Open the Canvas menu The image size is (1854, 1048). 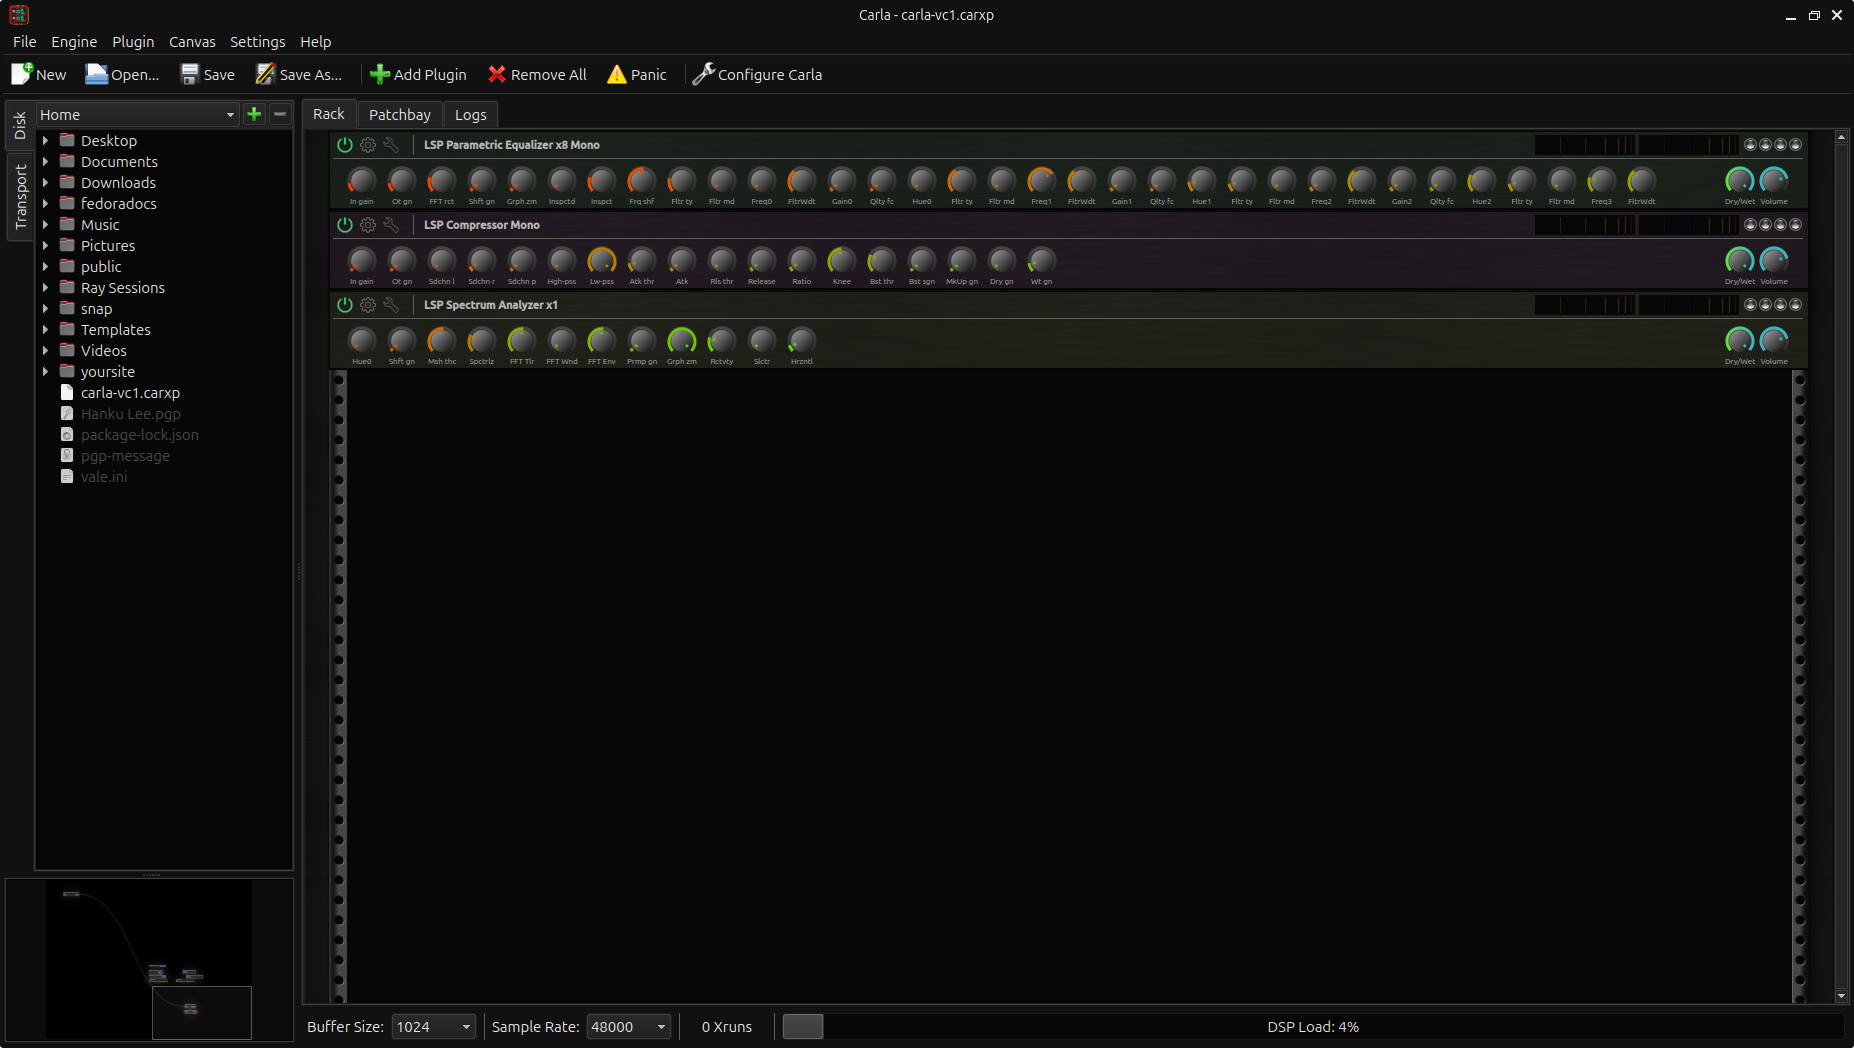(192, 42)
